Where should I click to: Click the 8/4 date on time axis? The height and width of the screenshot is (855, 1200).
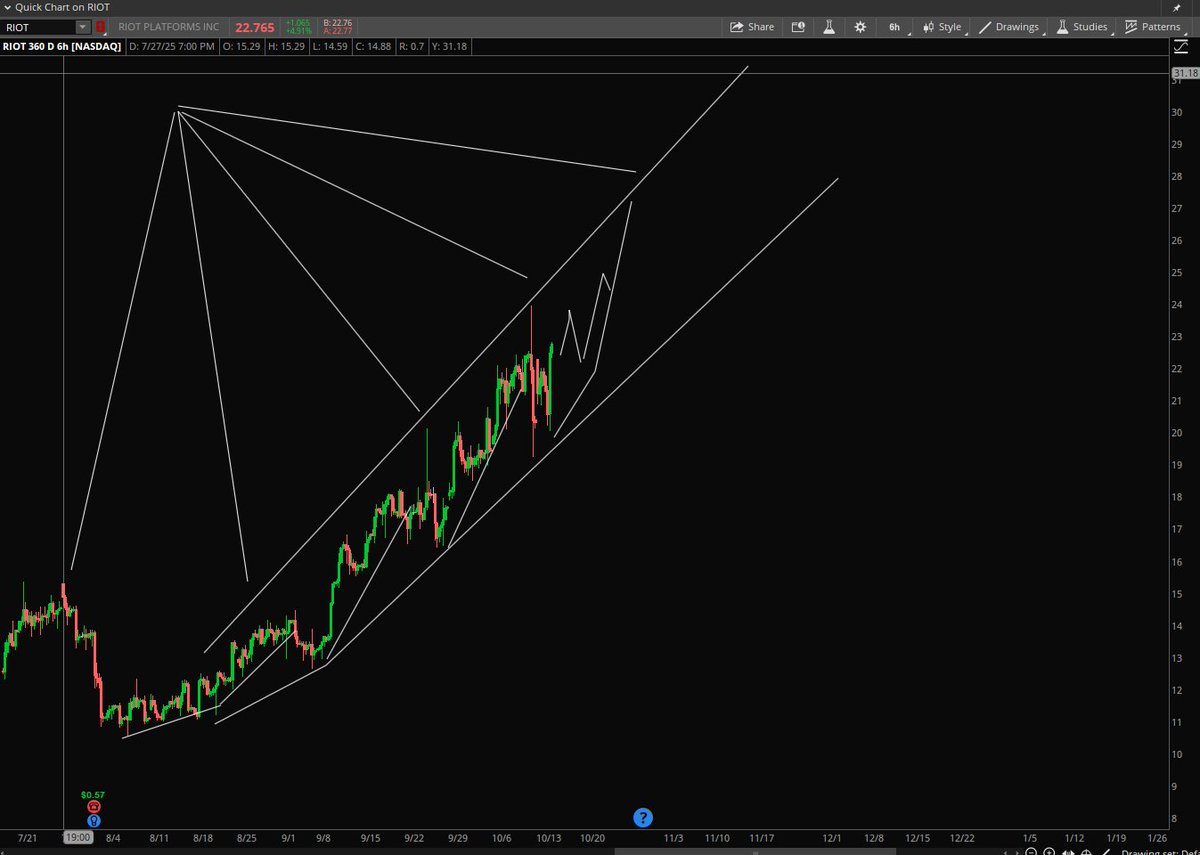(x=113, y=837)
